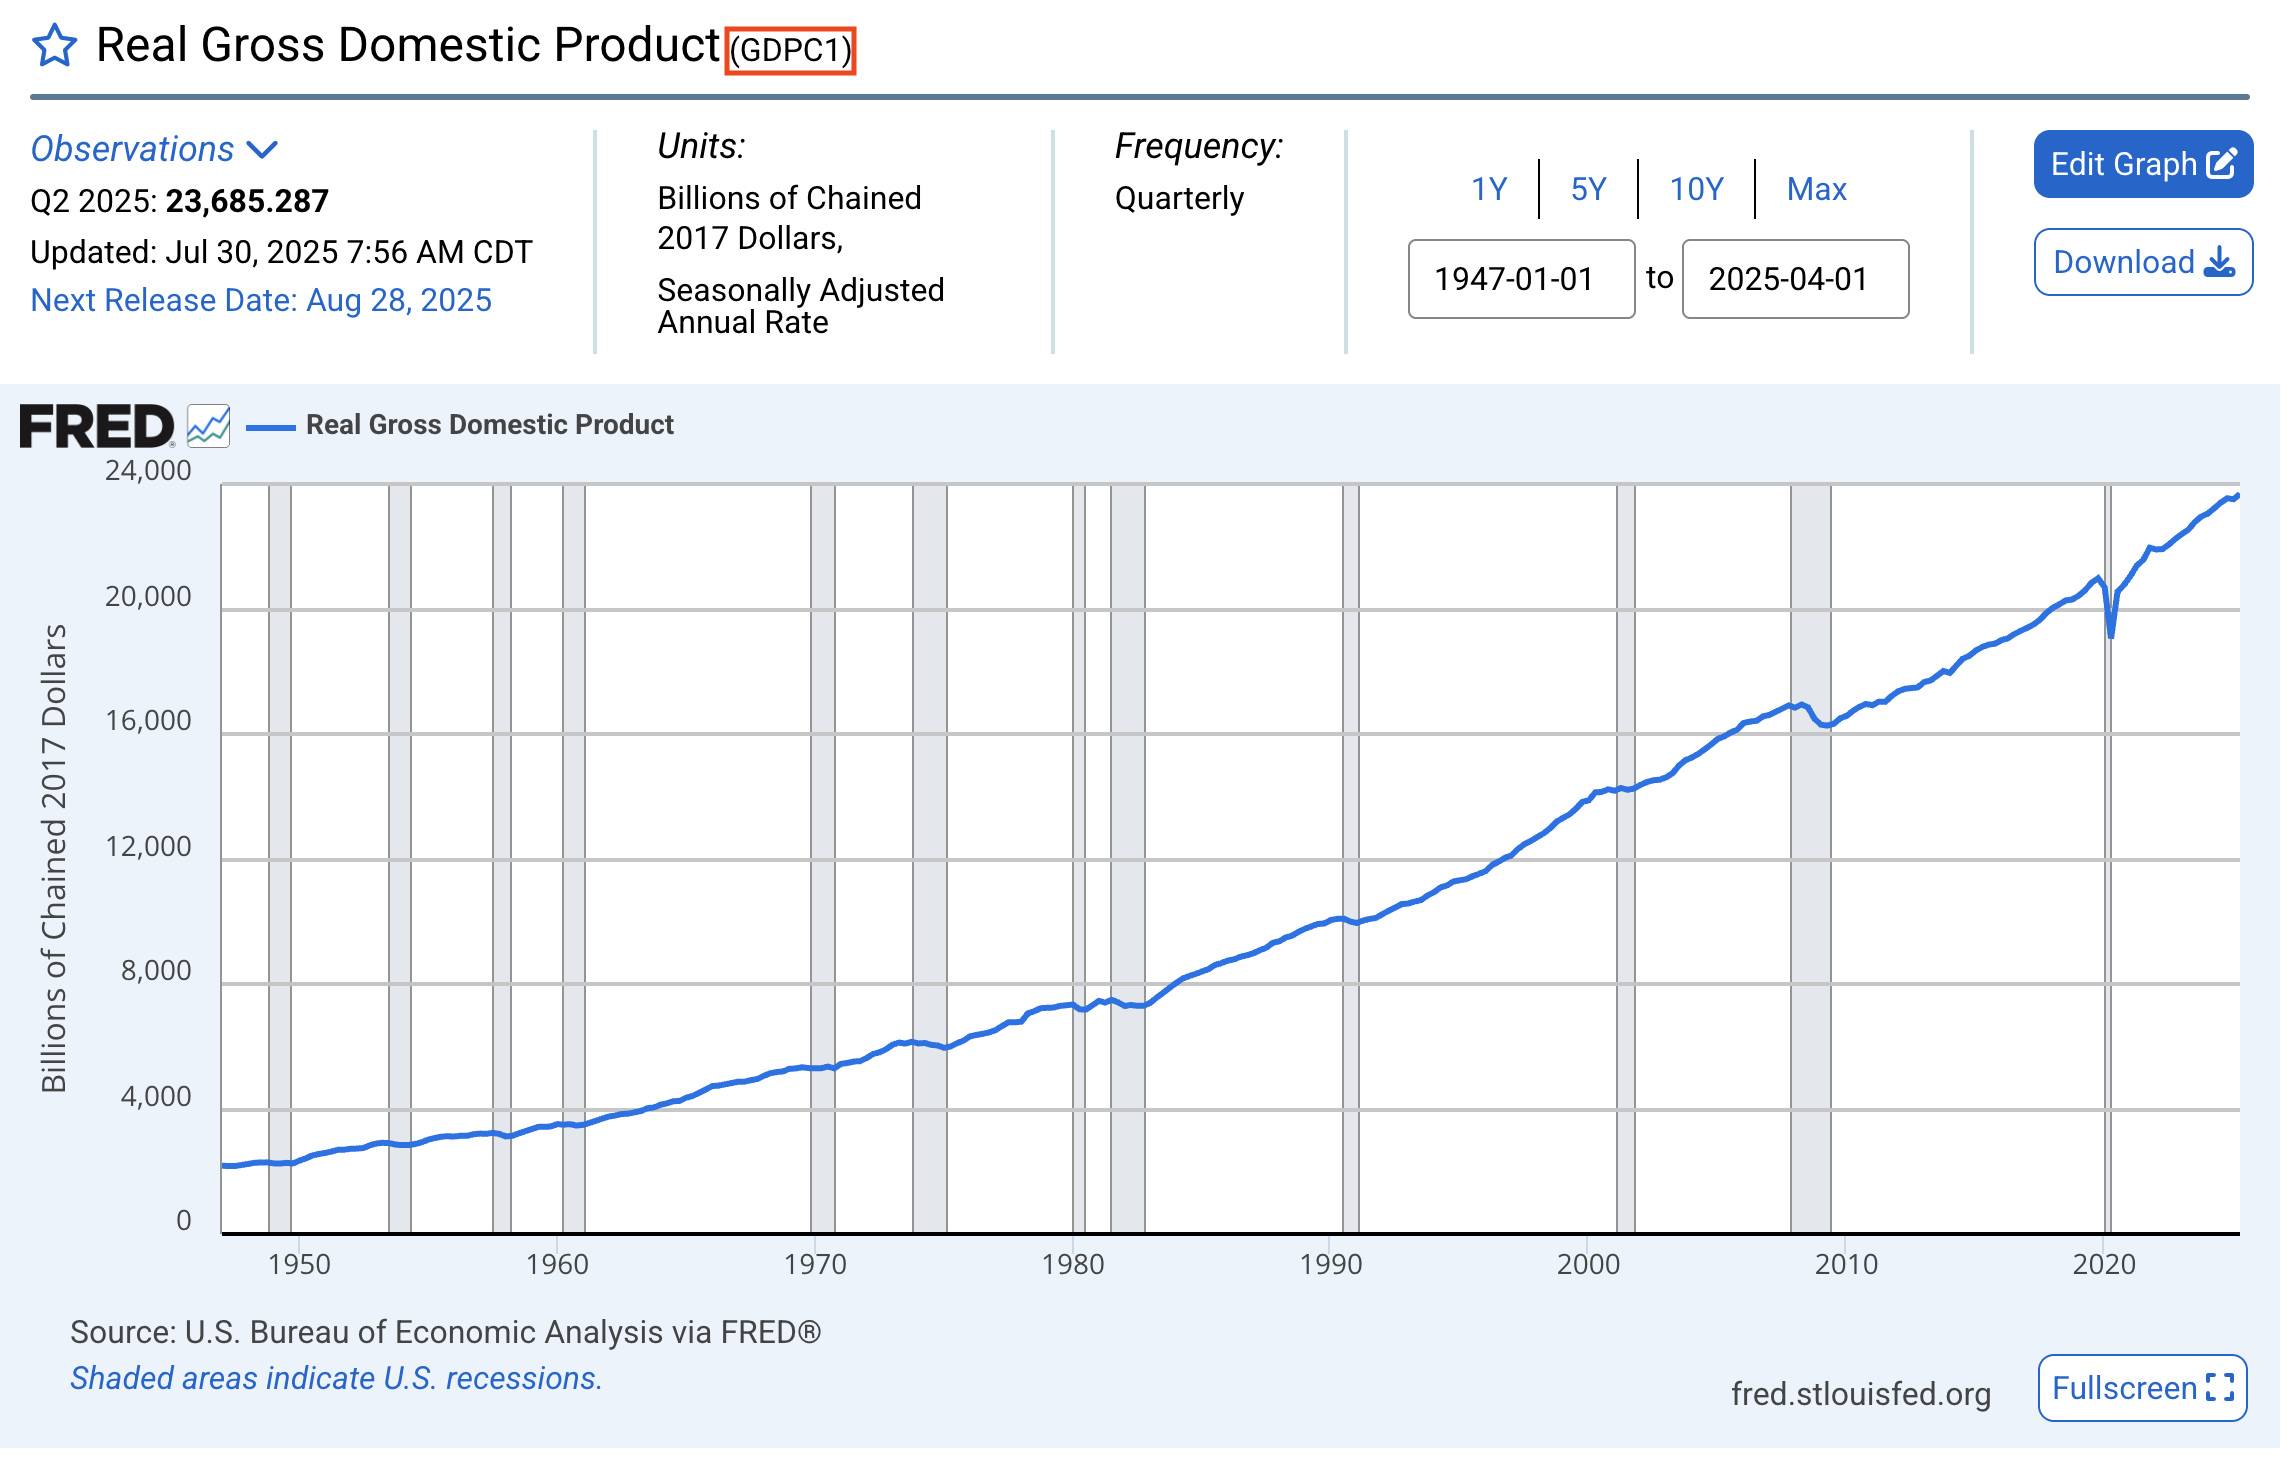Click the FRED line-chart graph icon
2294x1466 pixels.
208,424
